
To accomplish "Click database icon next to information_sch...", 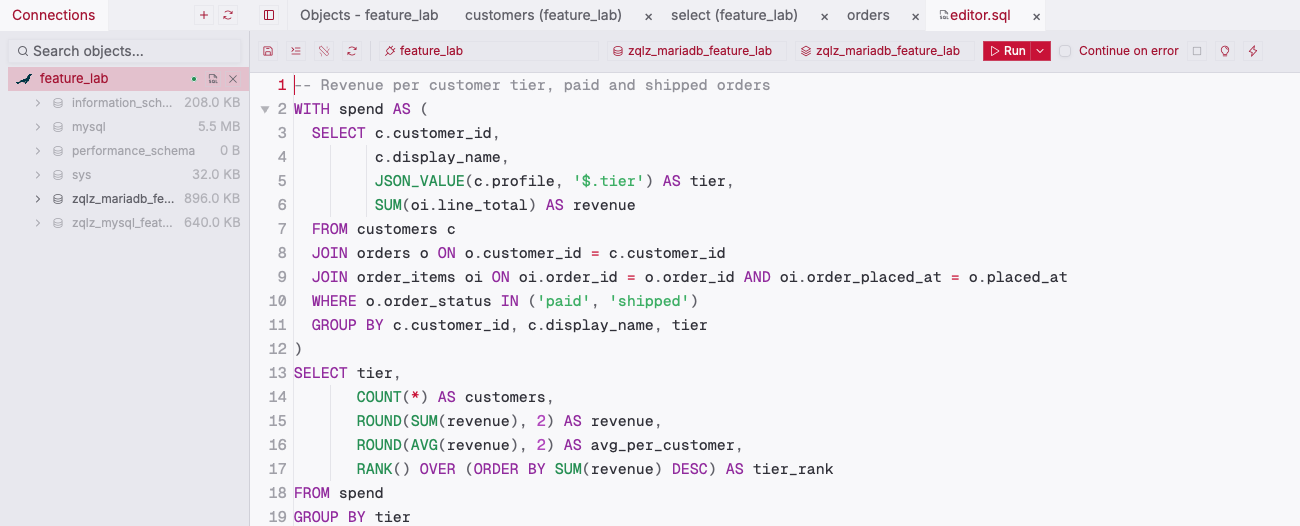I will click(57, 103).
